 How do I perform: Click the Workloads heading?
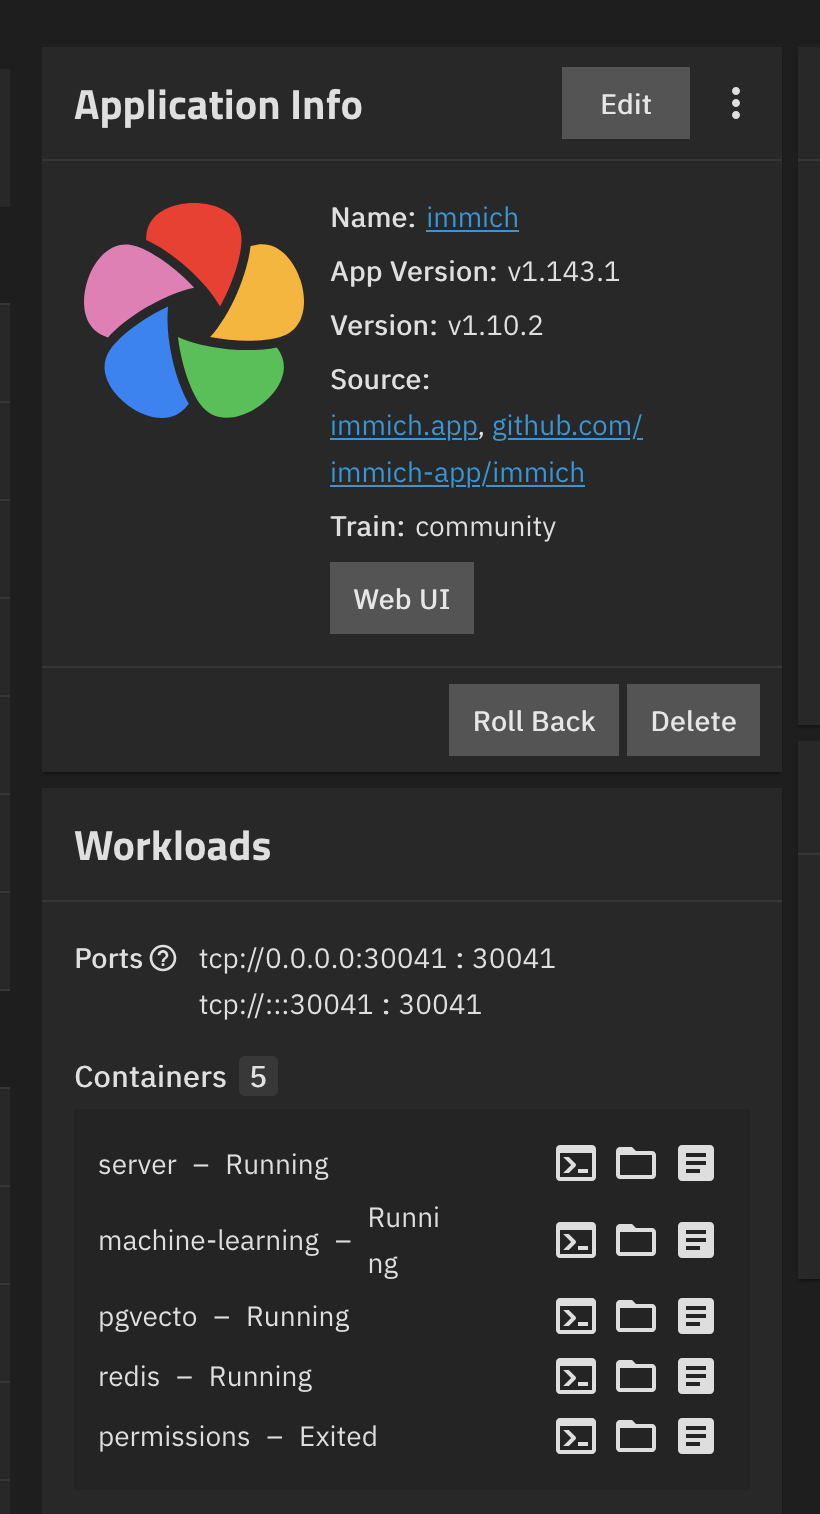click(173, 846)
